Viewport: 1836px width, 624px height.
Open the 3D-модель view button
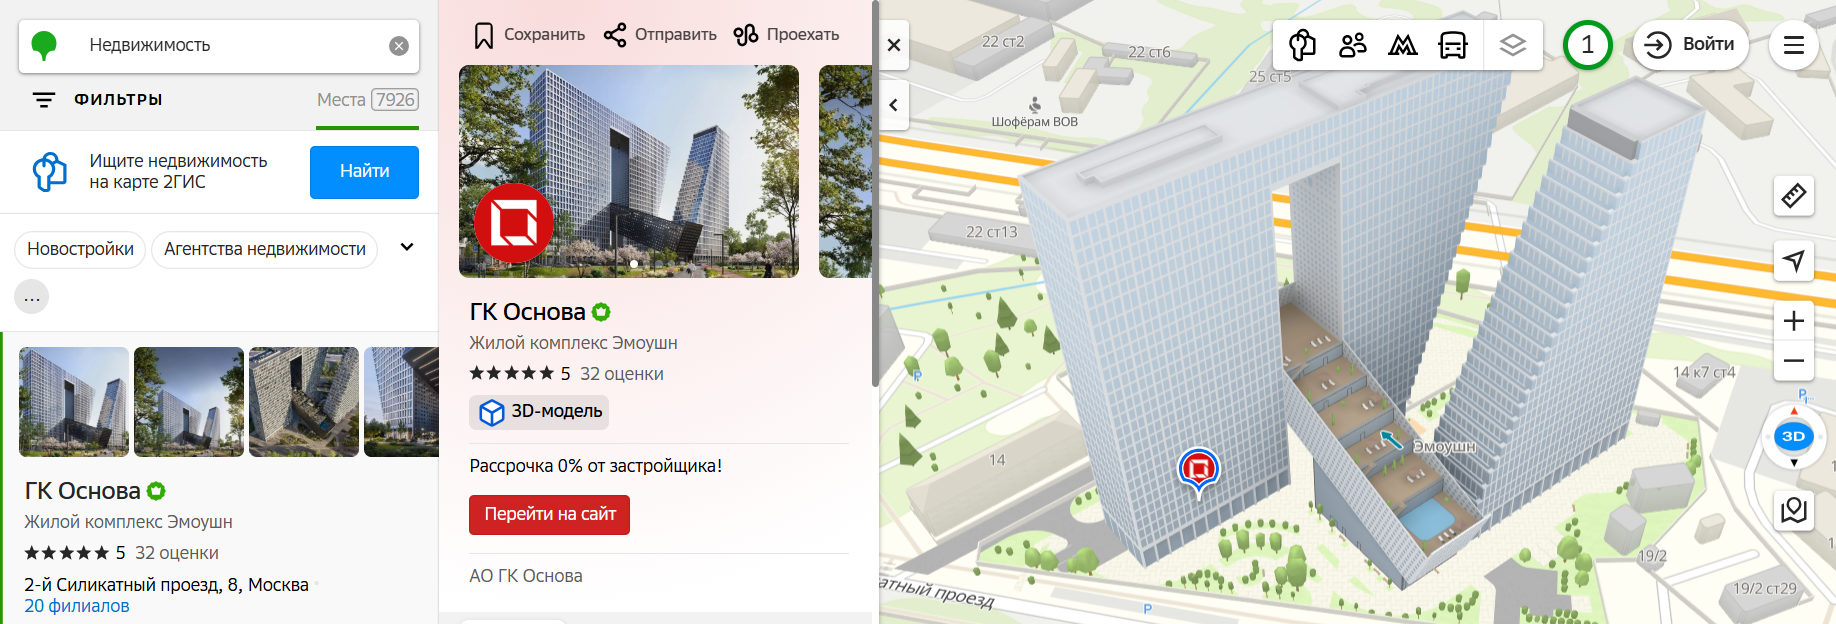(x=540, y=412)
